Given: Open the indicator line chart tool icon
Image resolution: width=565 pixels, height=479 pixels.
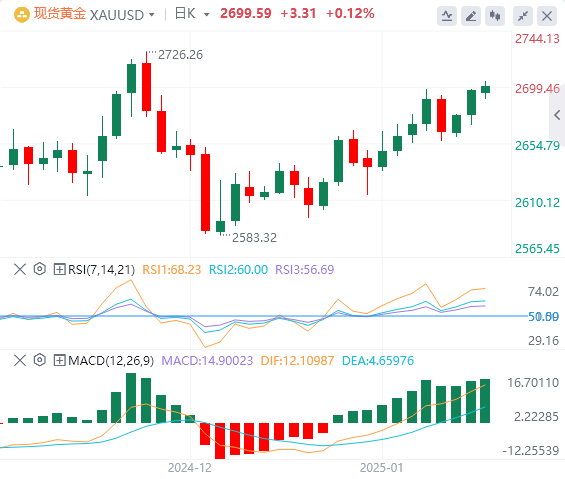Looking at the screenshot, I should (x=447, y=16).
